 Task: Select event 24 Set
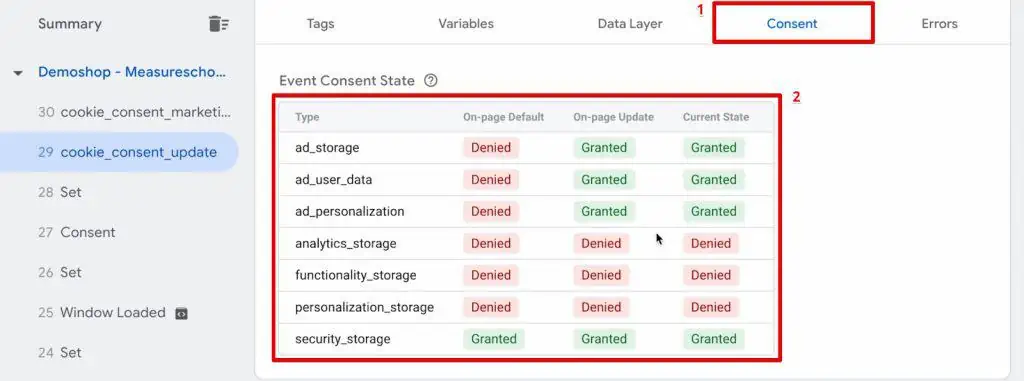(59, 353)
